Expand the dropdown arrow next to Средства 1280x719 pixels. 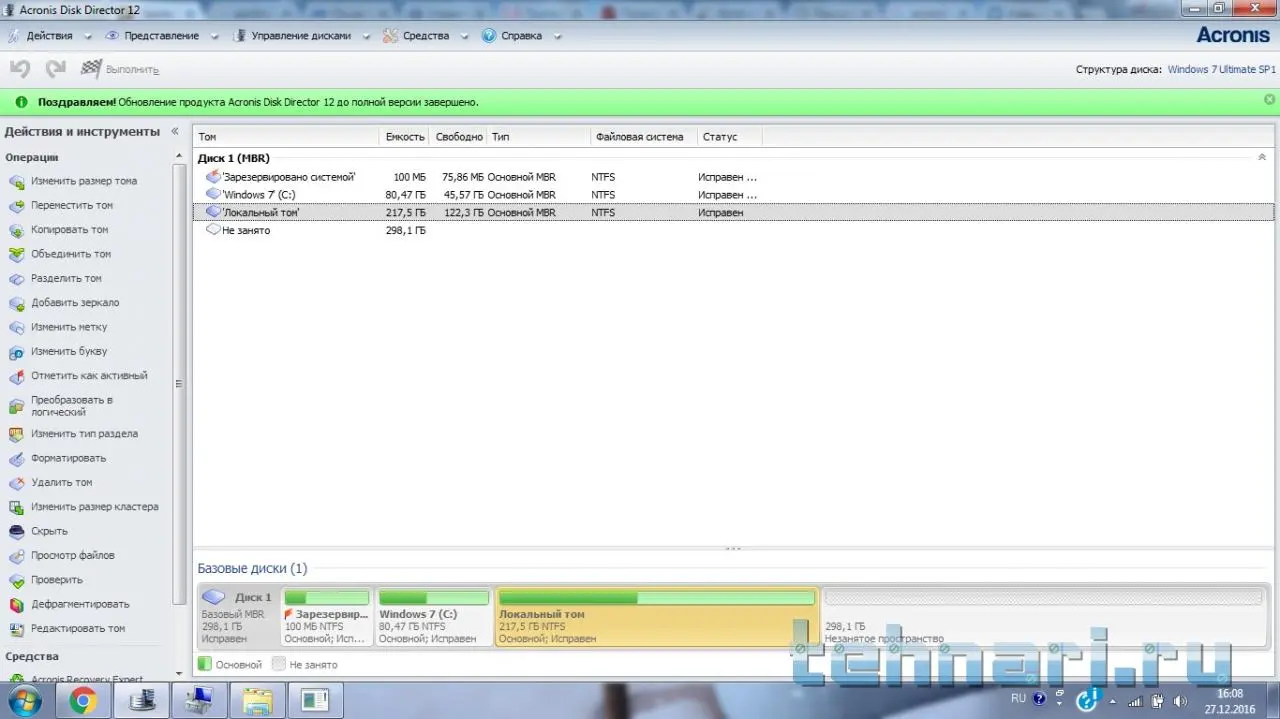464,37
